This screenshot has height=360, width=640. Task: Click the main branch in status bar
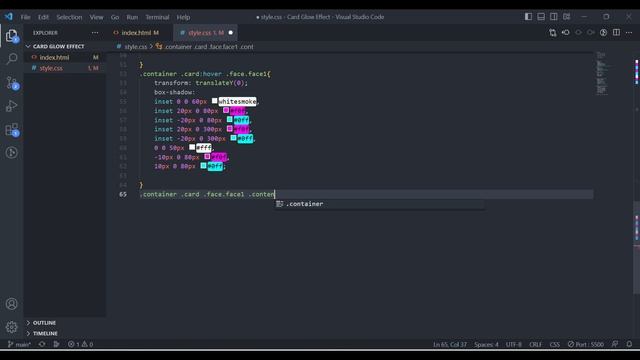[x=20, y=344]
